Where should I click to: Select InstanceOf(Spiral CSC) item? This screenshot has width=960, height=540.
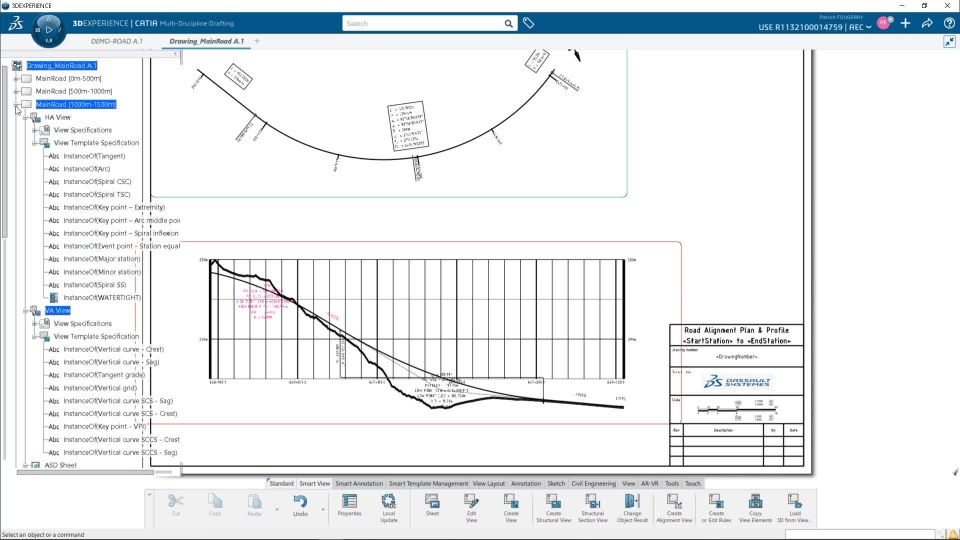(97, 182)
